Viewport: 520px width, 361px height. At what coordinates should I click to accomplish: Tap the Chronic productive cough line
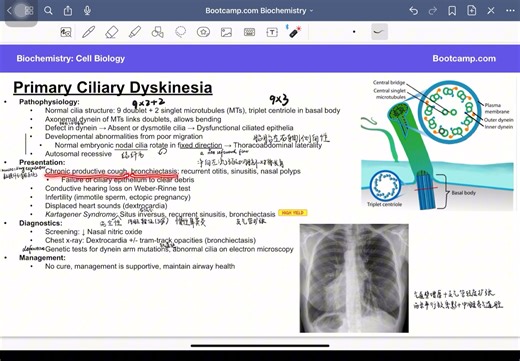[173, 171]
